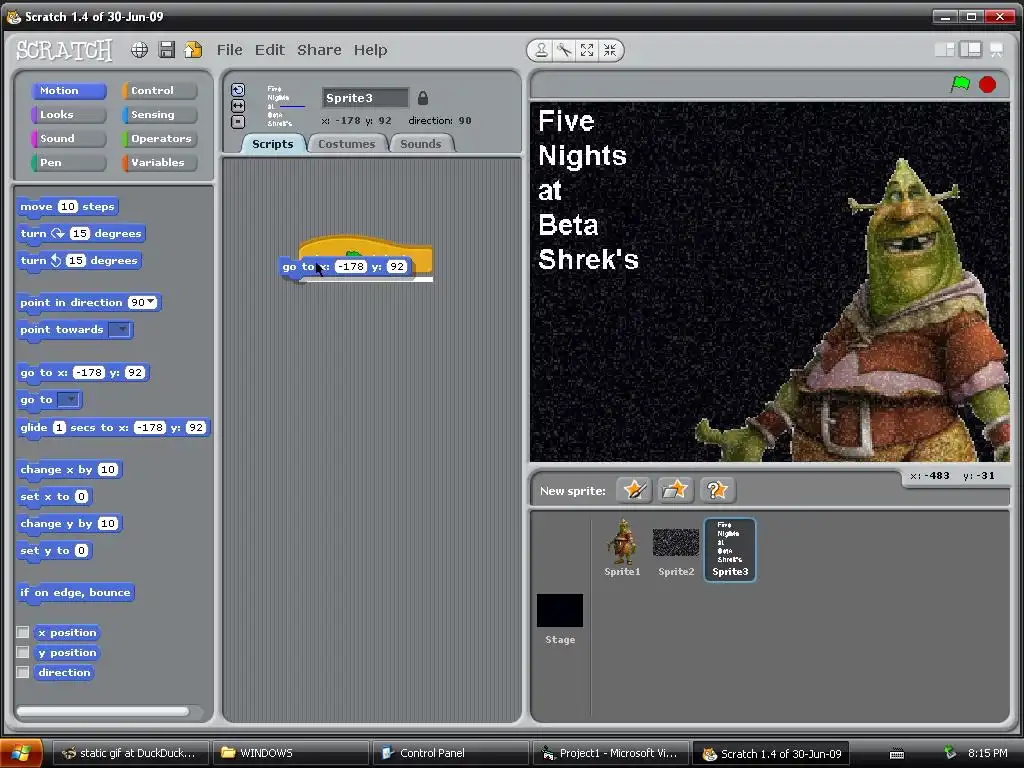
Task: Enable the y position stage monitor checkbox
Action: (x=23, y=652)
